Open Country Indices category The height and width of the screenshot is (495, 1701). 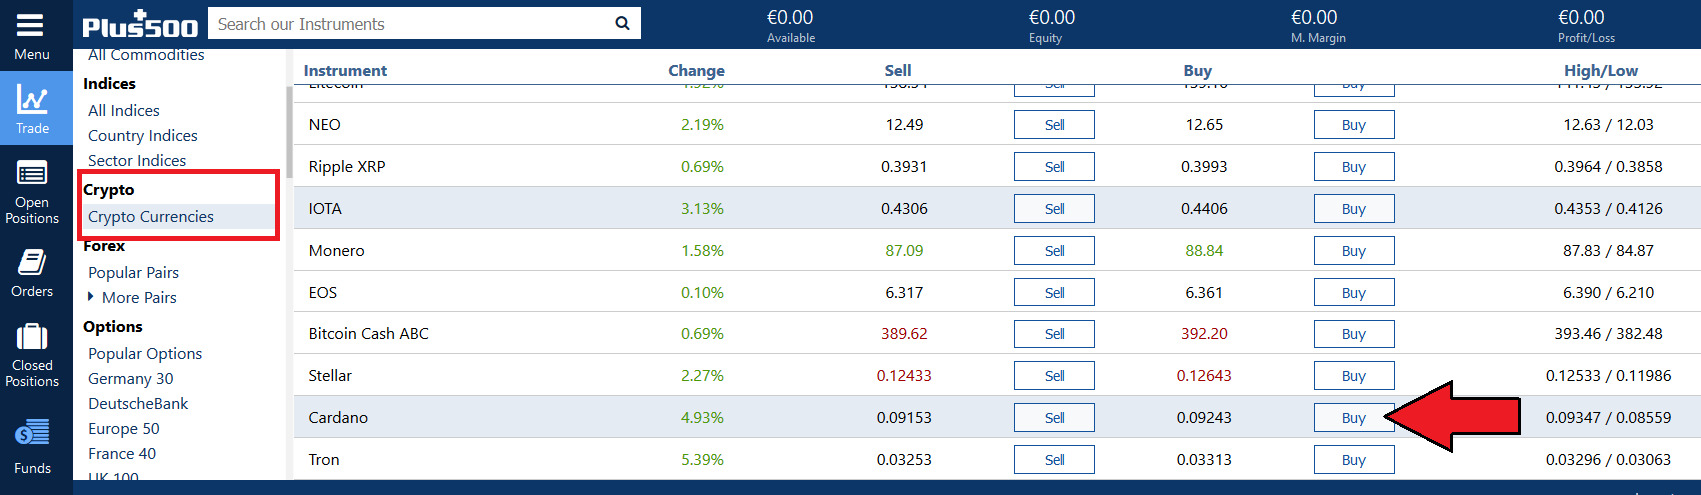(x=143, y=135)
